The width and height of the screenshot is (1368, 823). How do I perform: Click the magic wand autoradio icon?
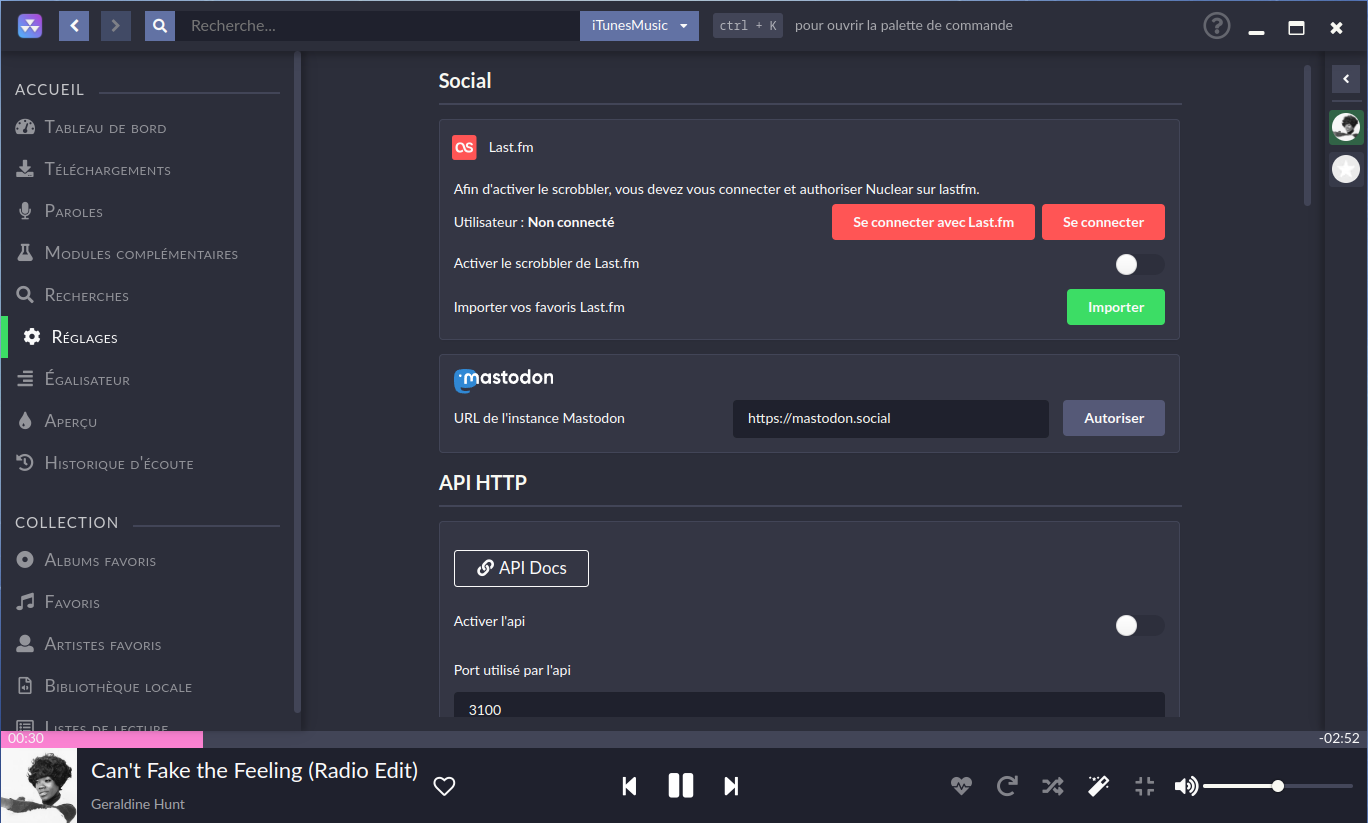tap(1098, 786)
